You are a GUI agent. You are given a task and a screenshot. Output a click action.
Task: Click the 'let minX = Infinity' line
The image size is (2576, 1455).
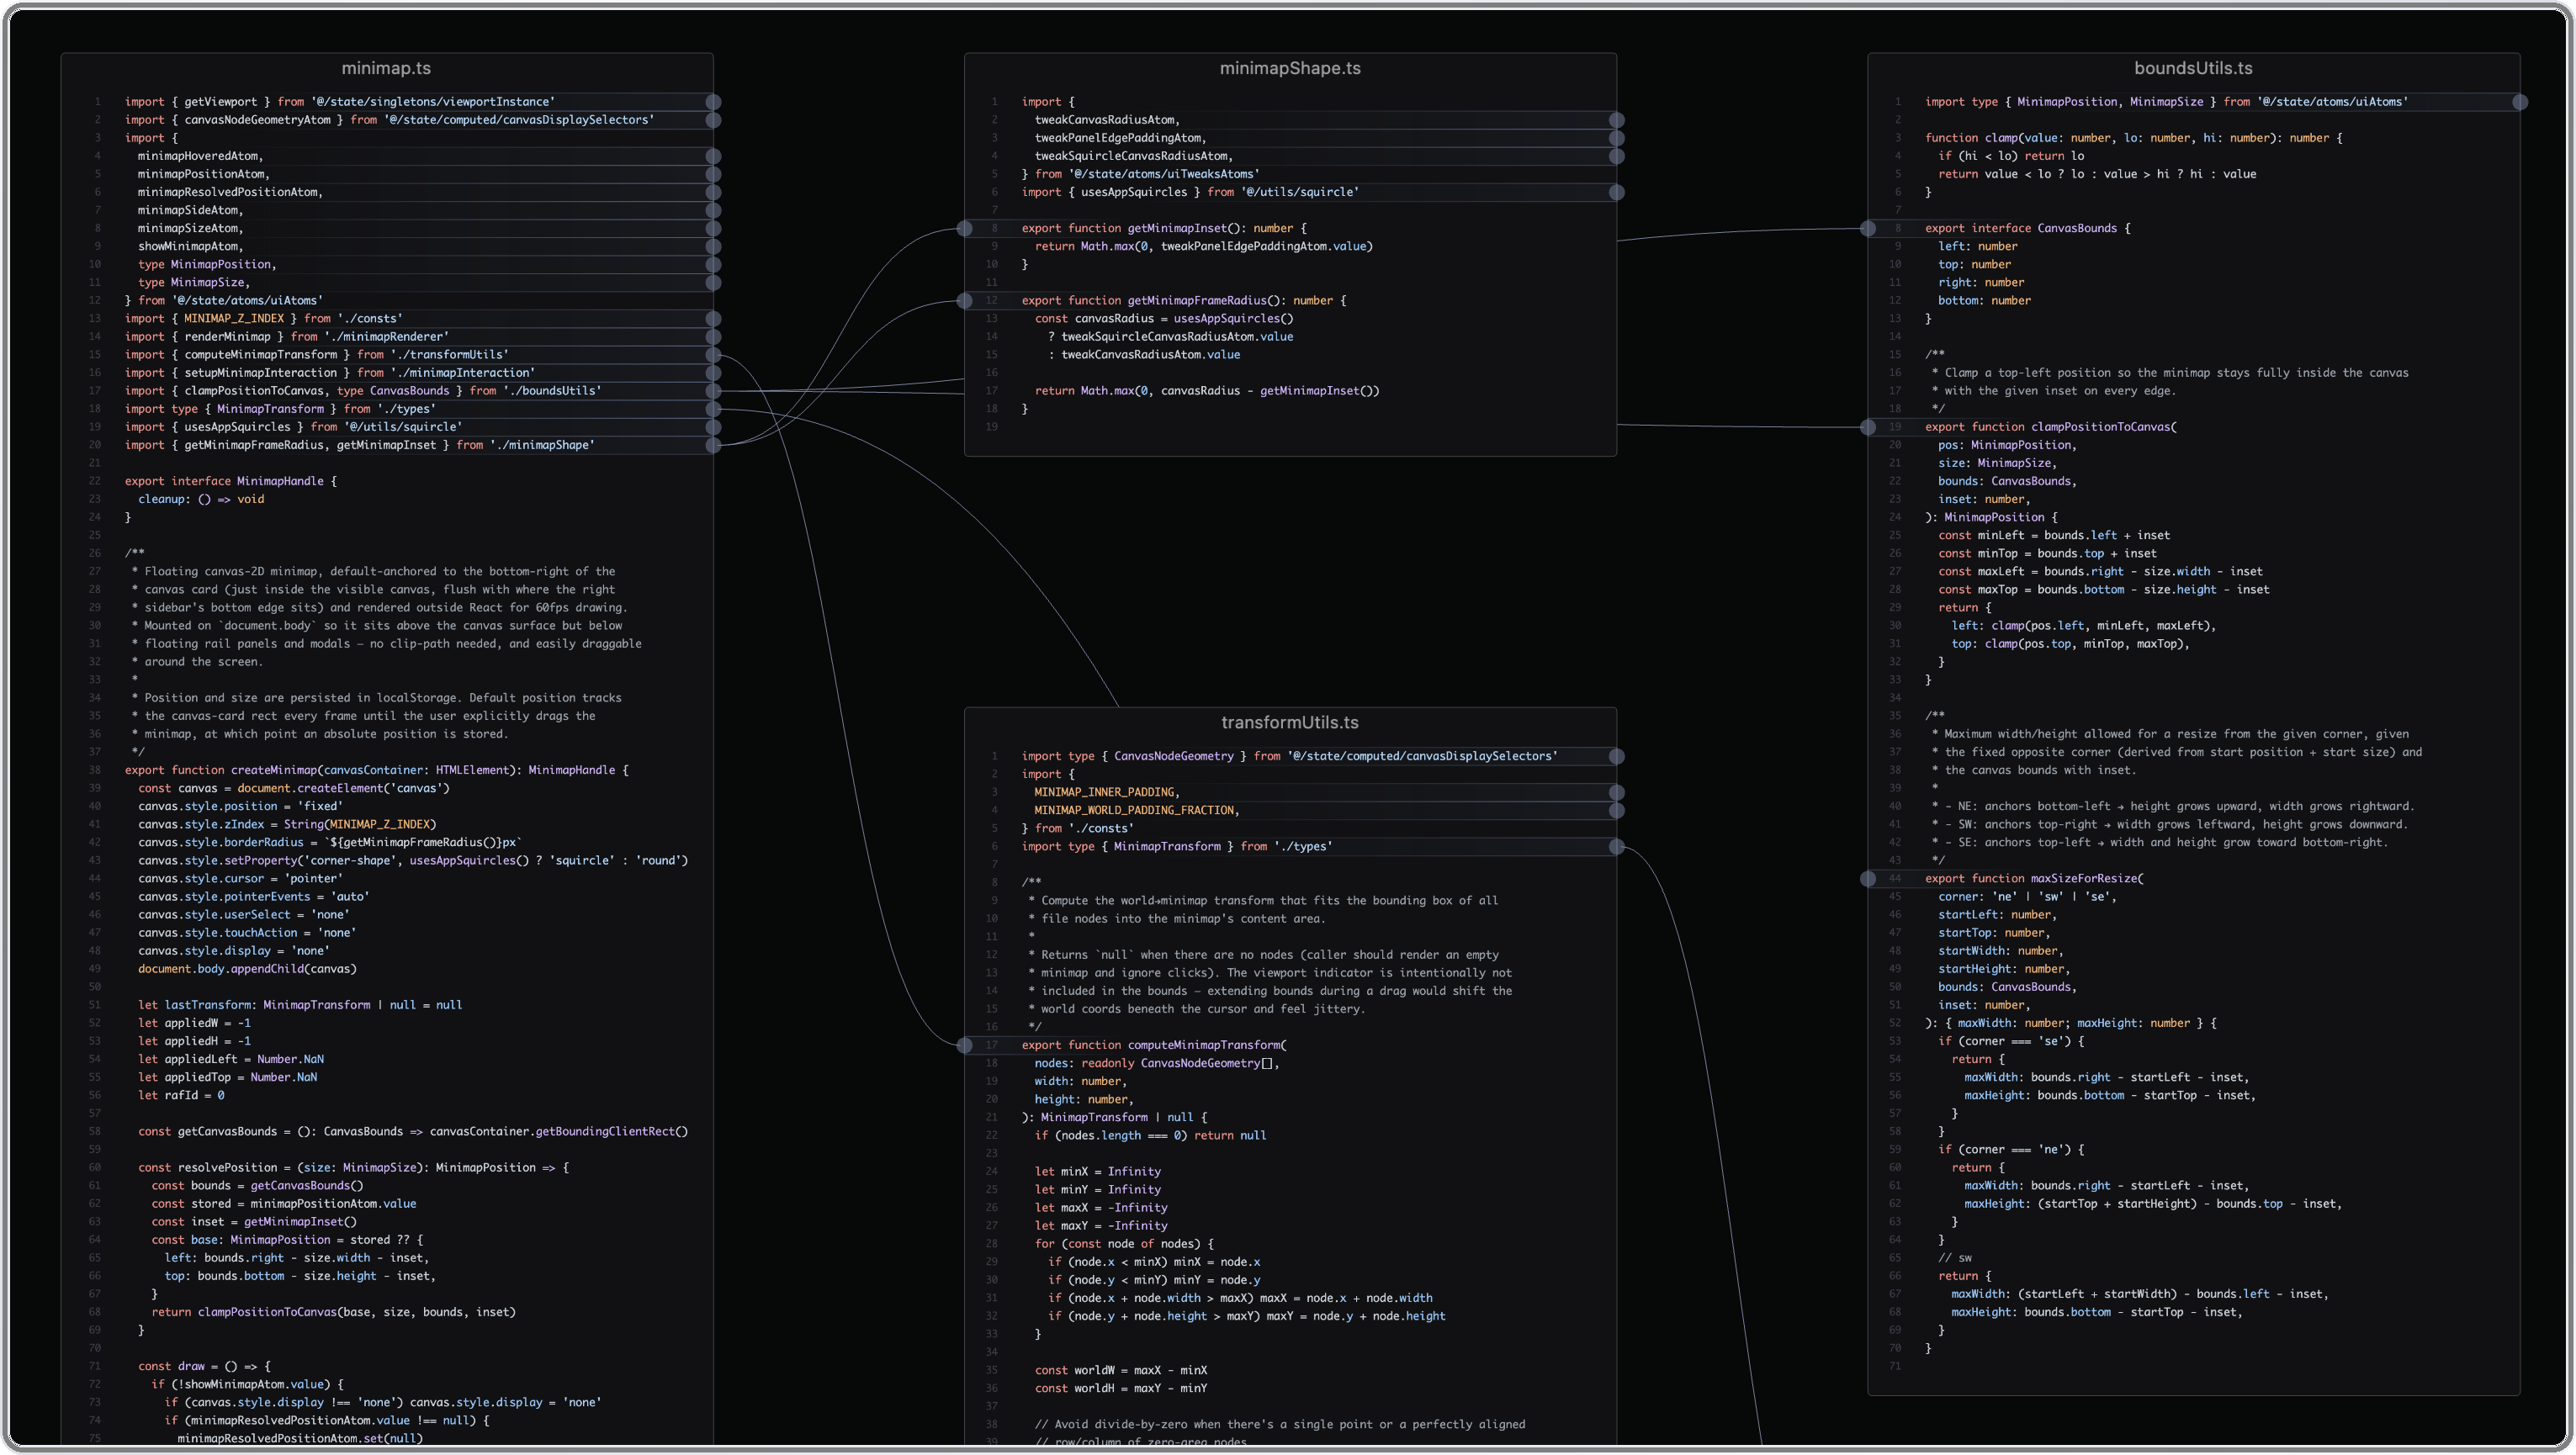[1098, 1171]
